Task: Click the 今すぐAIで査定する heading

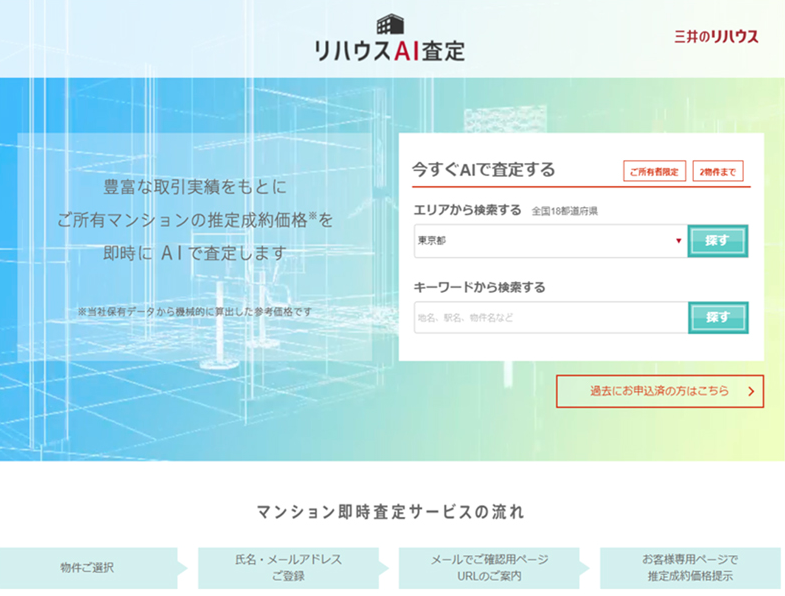Action: point(484,170)
